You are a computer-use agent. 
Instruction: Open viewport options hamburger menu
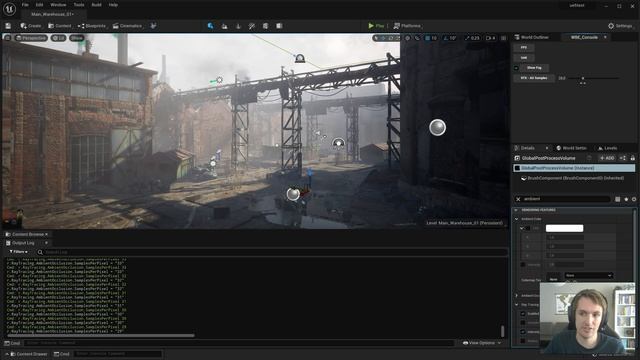click(x=7, y=38)
